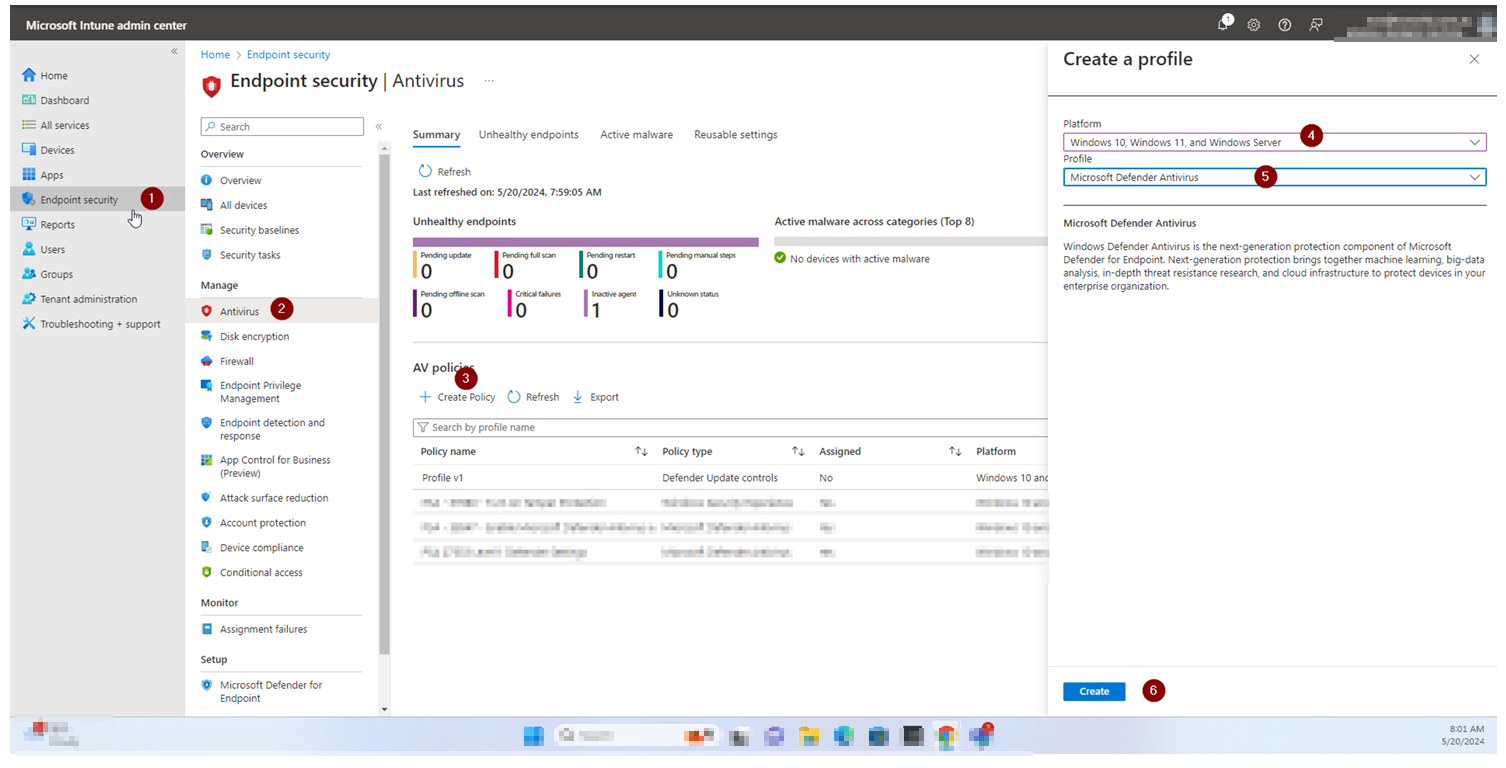Click the Search by profile name field

730,427
